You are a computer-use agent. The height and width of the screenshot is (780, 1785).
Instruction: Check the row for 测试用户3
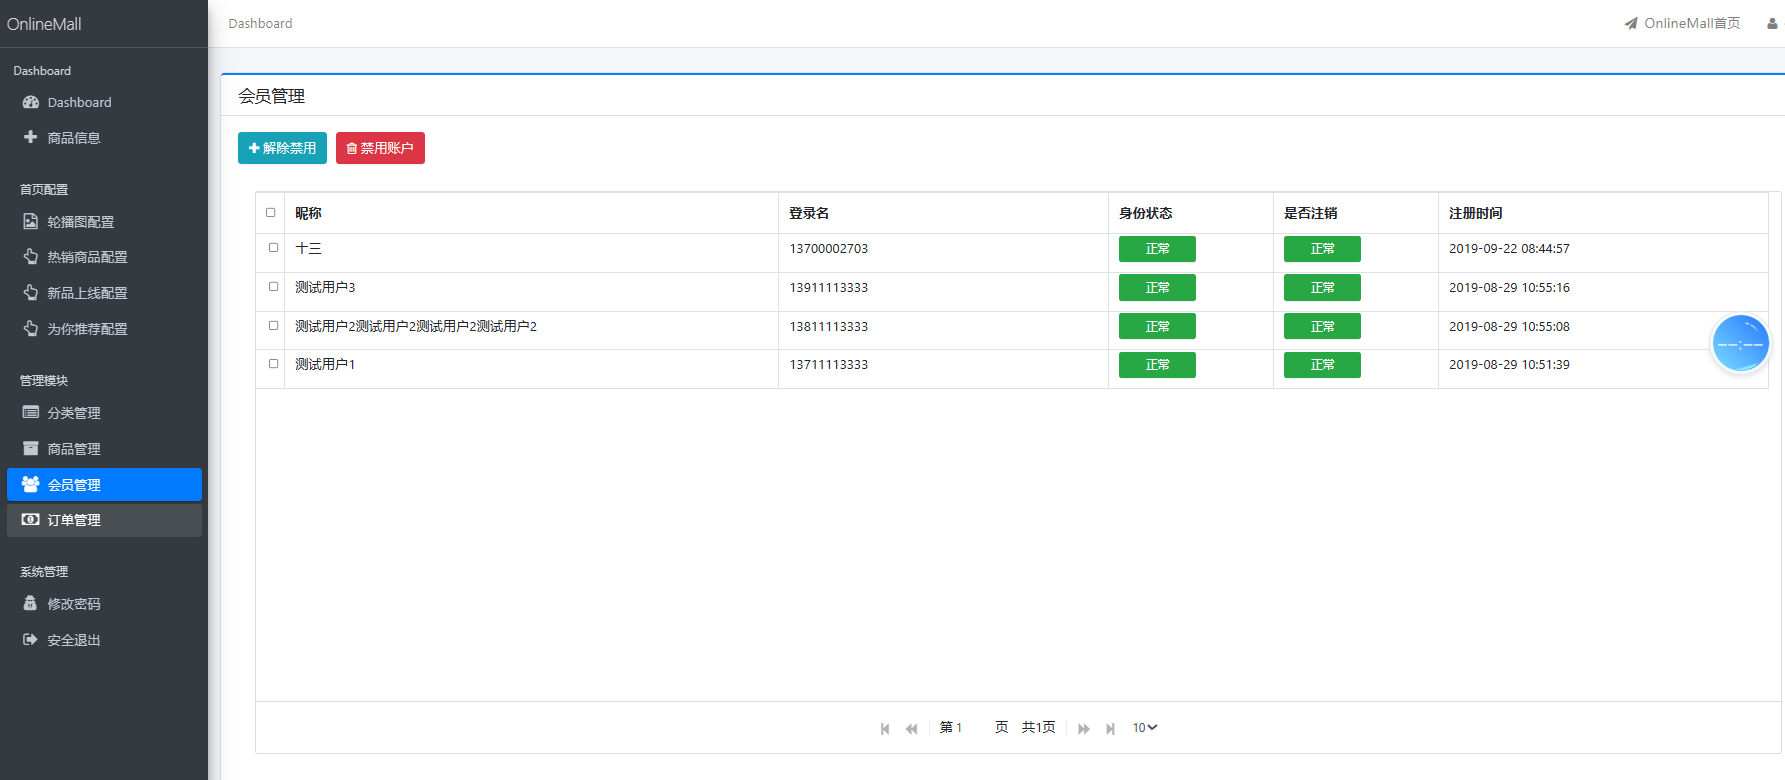click(x=273, y=287)
